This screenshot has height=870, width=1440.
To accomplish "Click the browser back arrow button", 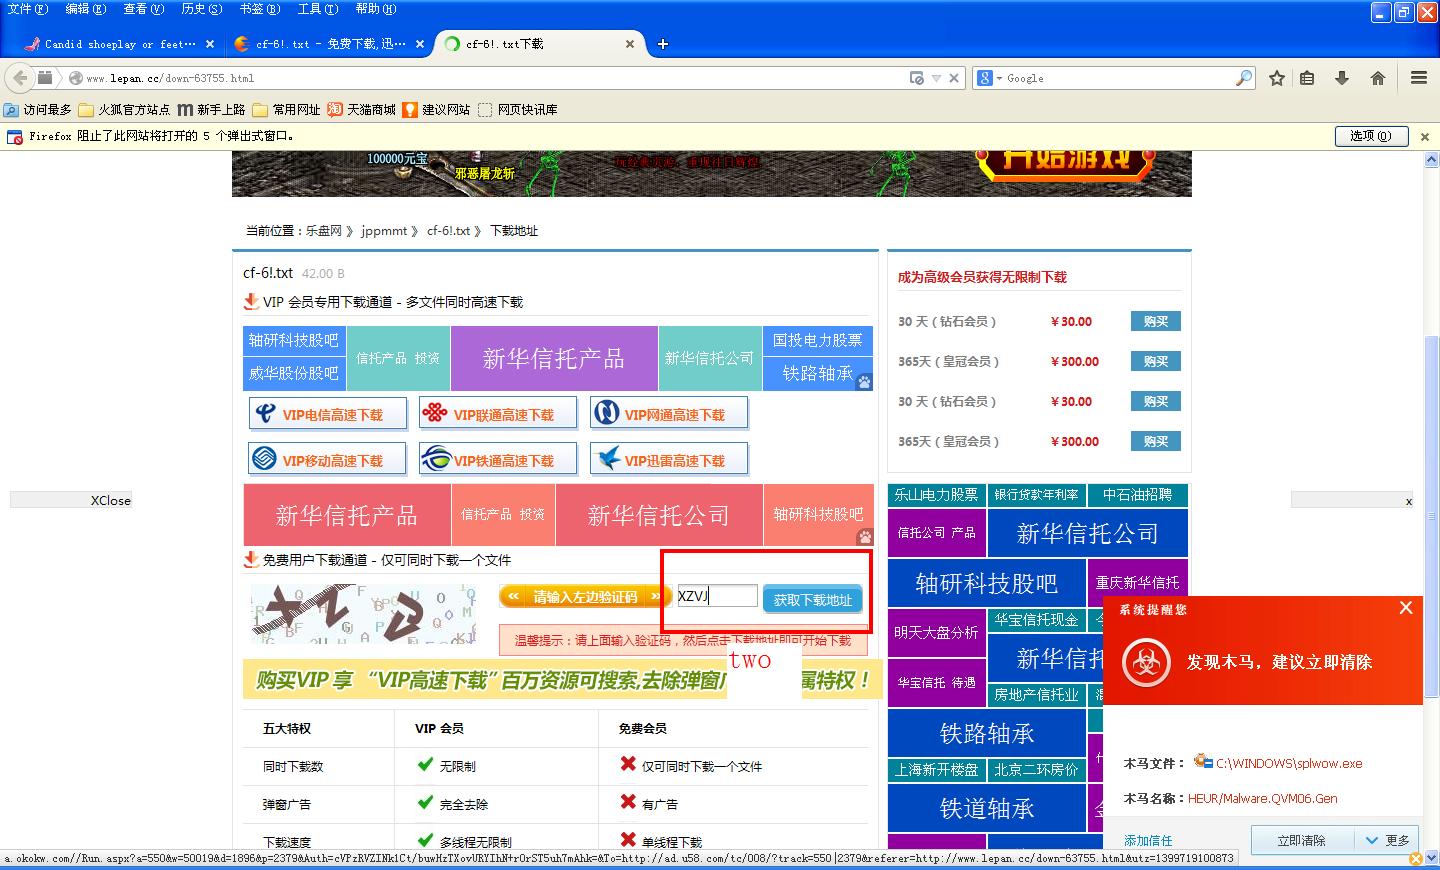I will click(x=19, y=78).
